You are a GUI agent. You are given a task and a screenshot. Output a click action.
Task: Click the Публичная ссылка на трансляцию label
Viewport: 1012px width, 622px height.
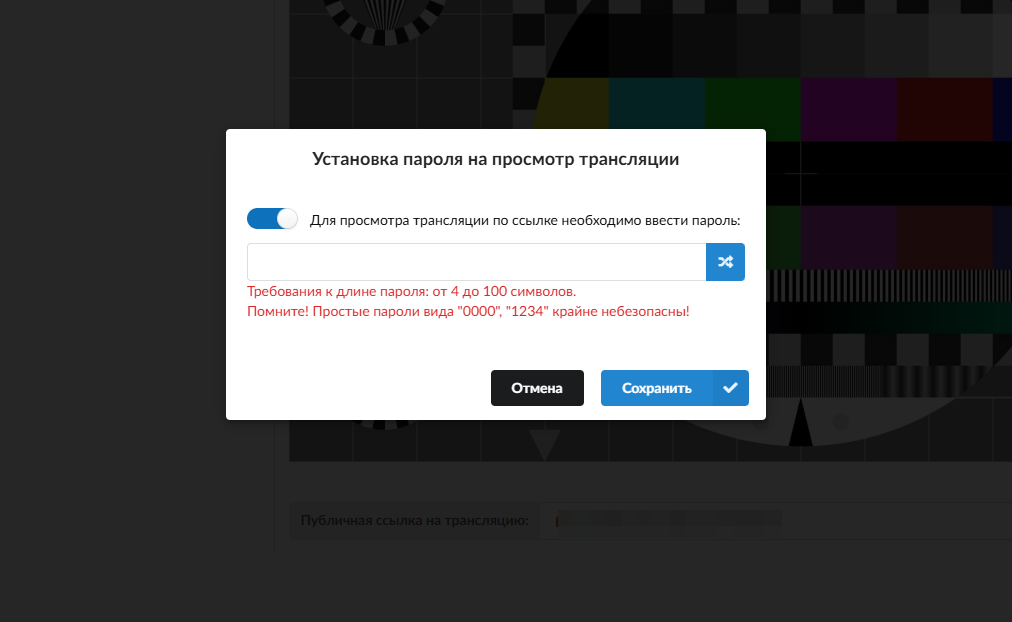pos(414,521)
